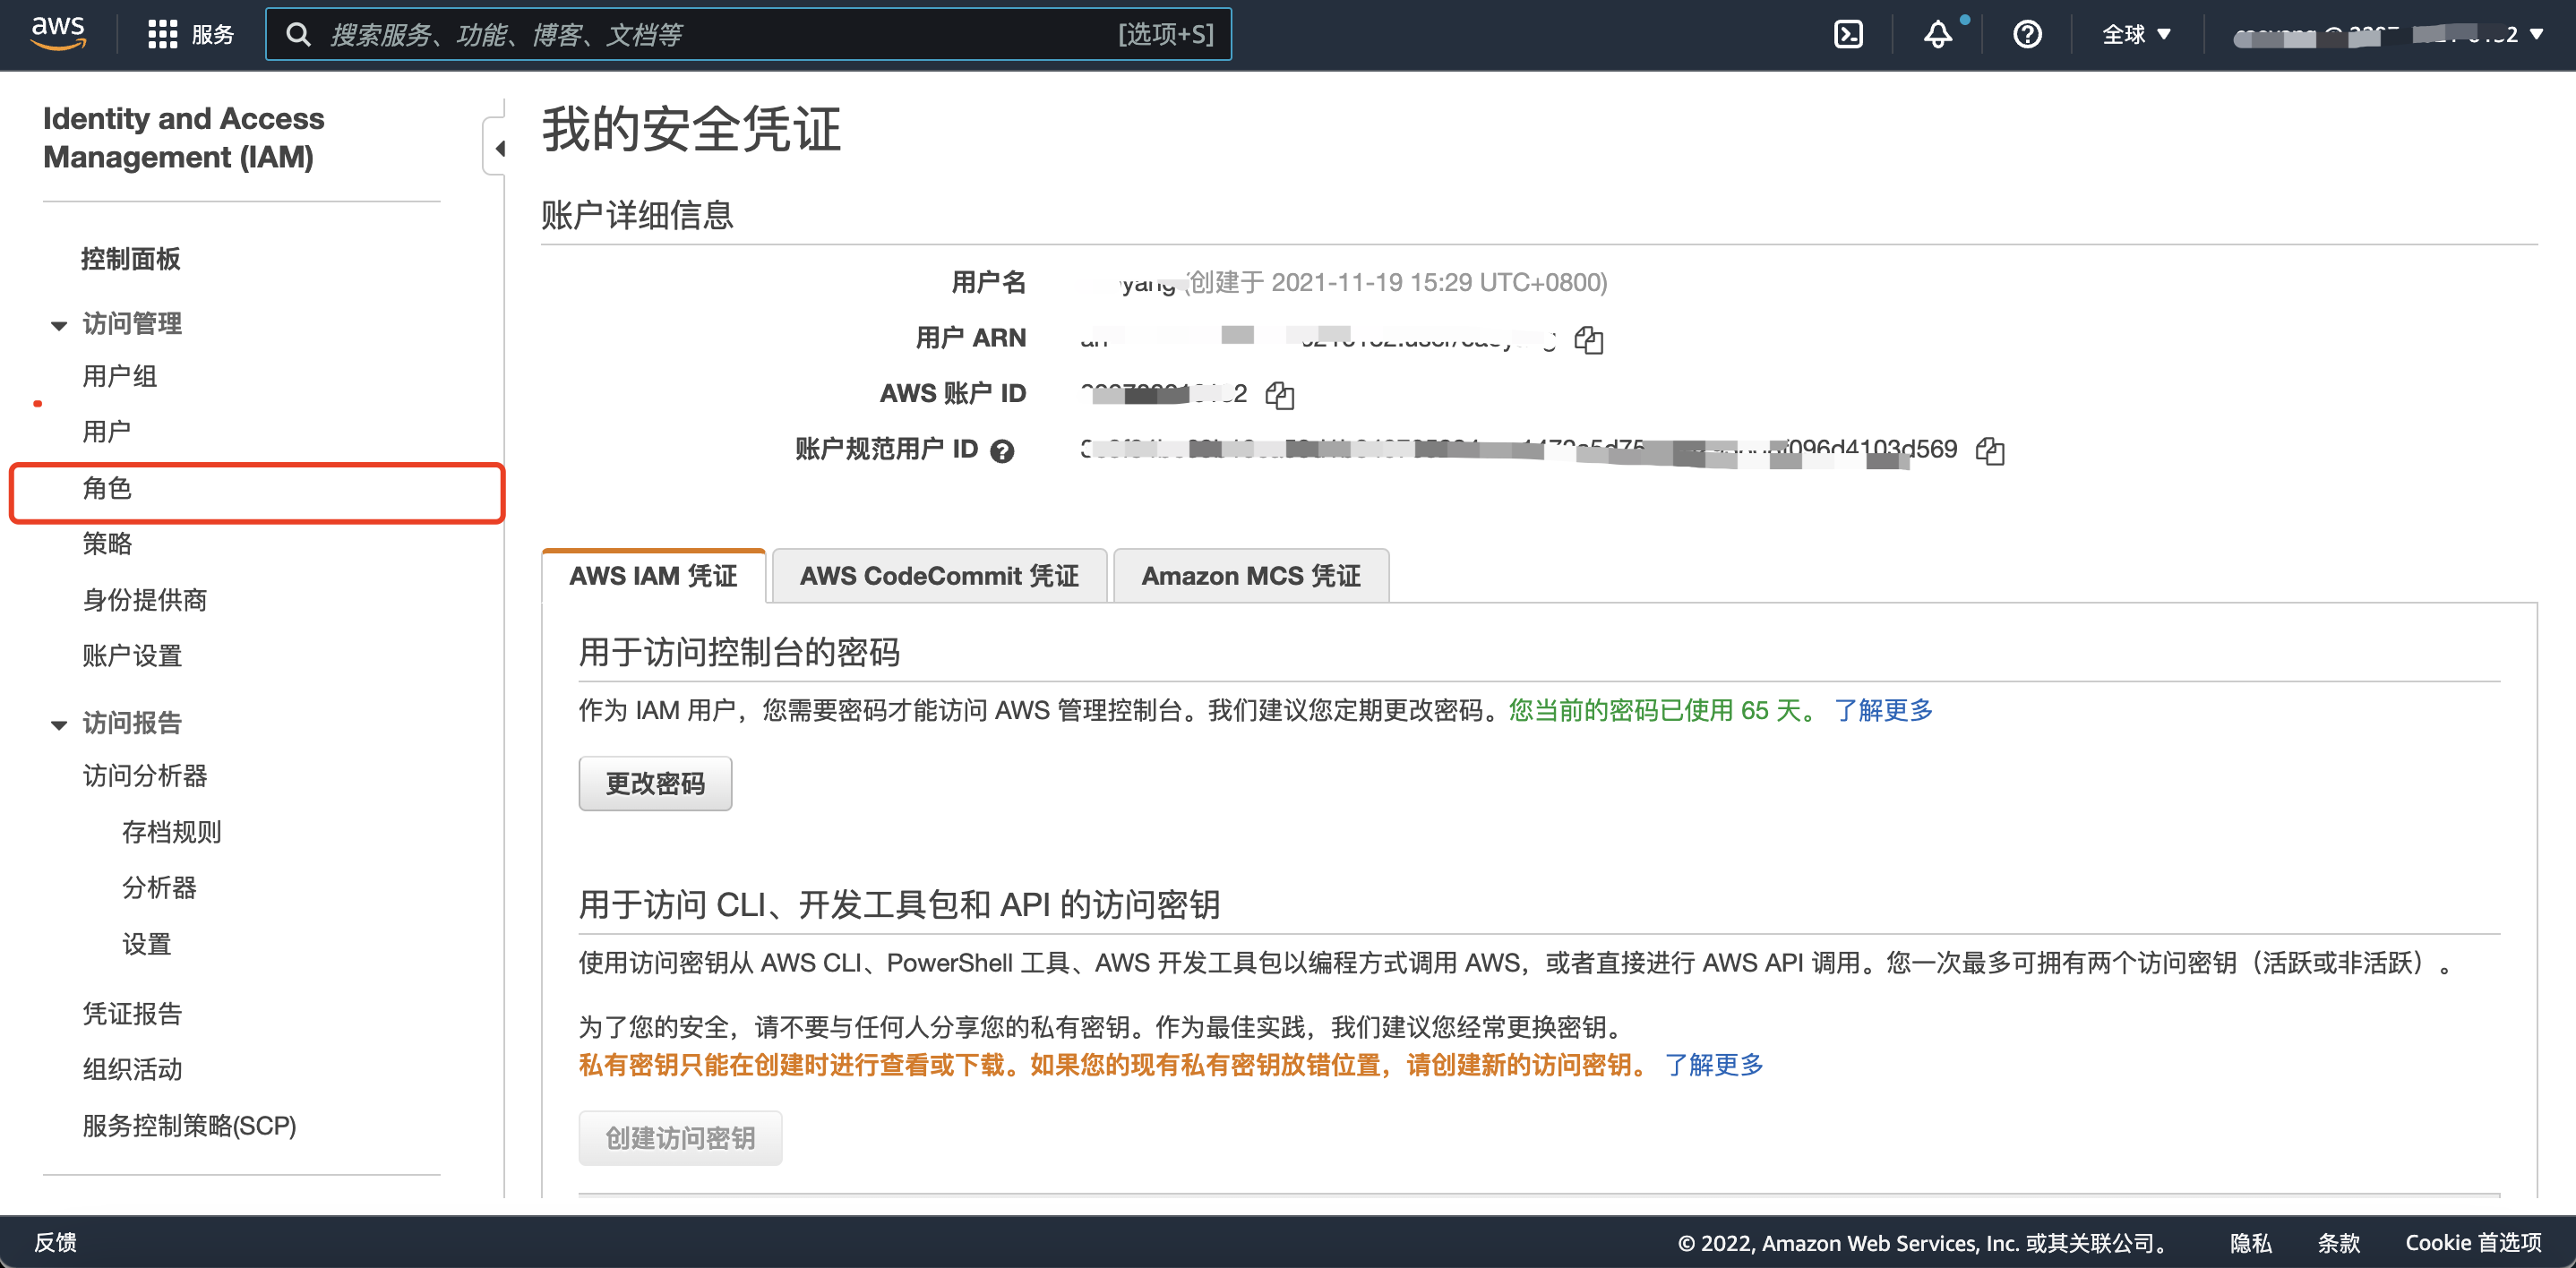This screenshot has width=2576, height=1268.
Task: Click 反馈 in the footer
Action: tap(55, 1242)
